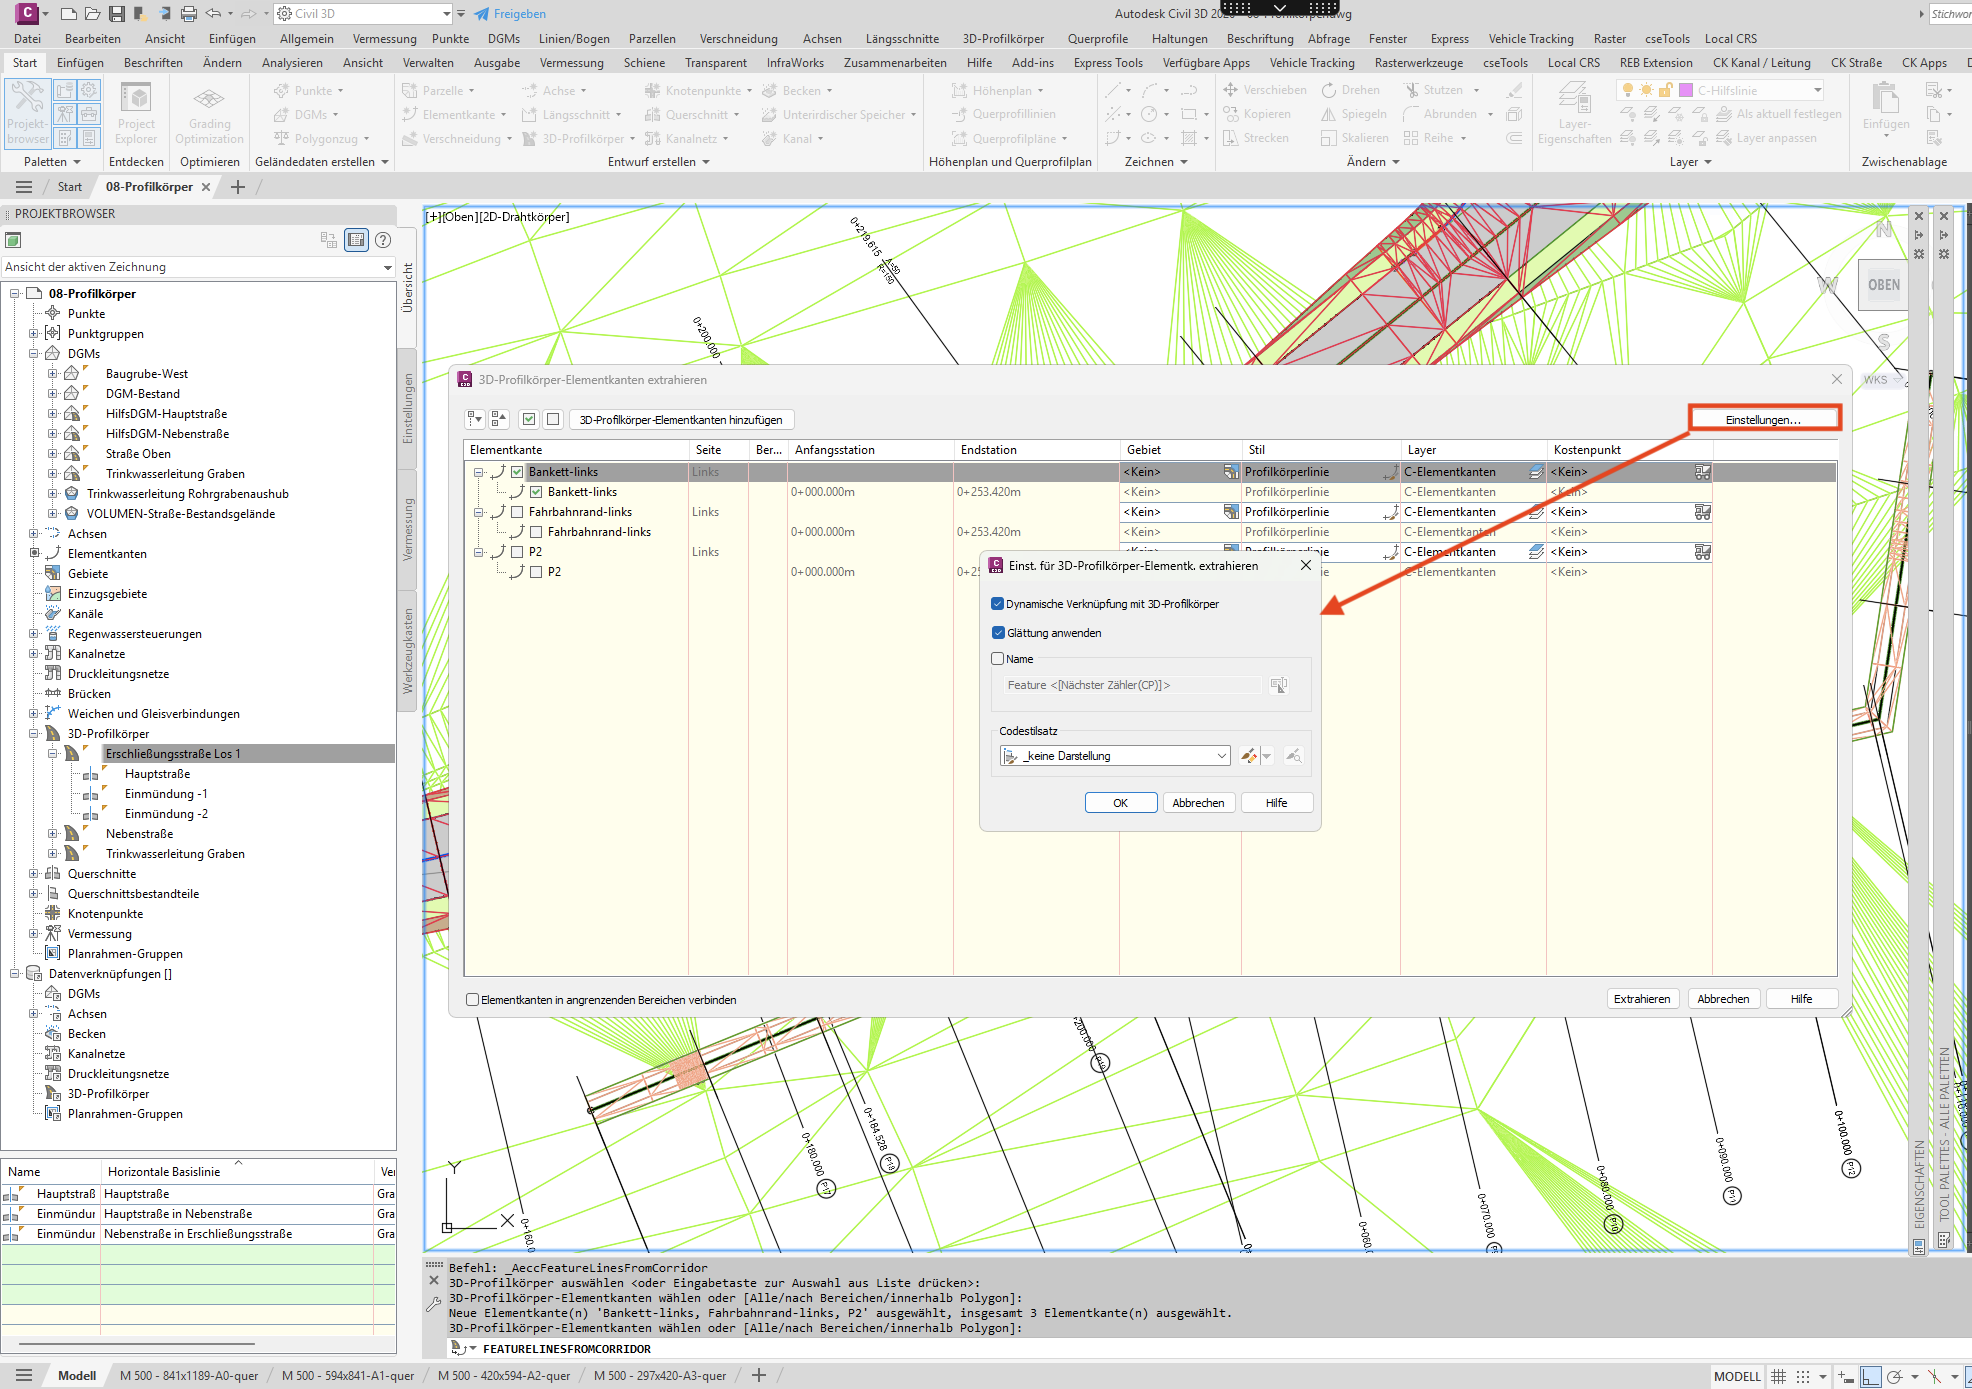1972x1389 pixels.
Task: Check the Fahrbahnrand-links parent row checkbox
Action: tap(517, 512)
